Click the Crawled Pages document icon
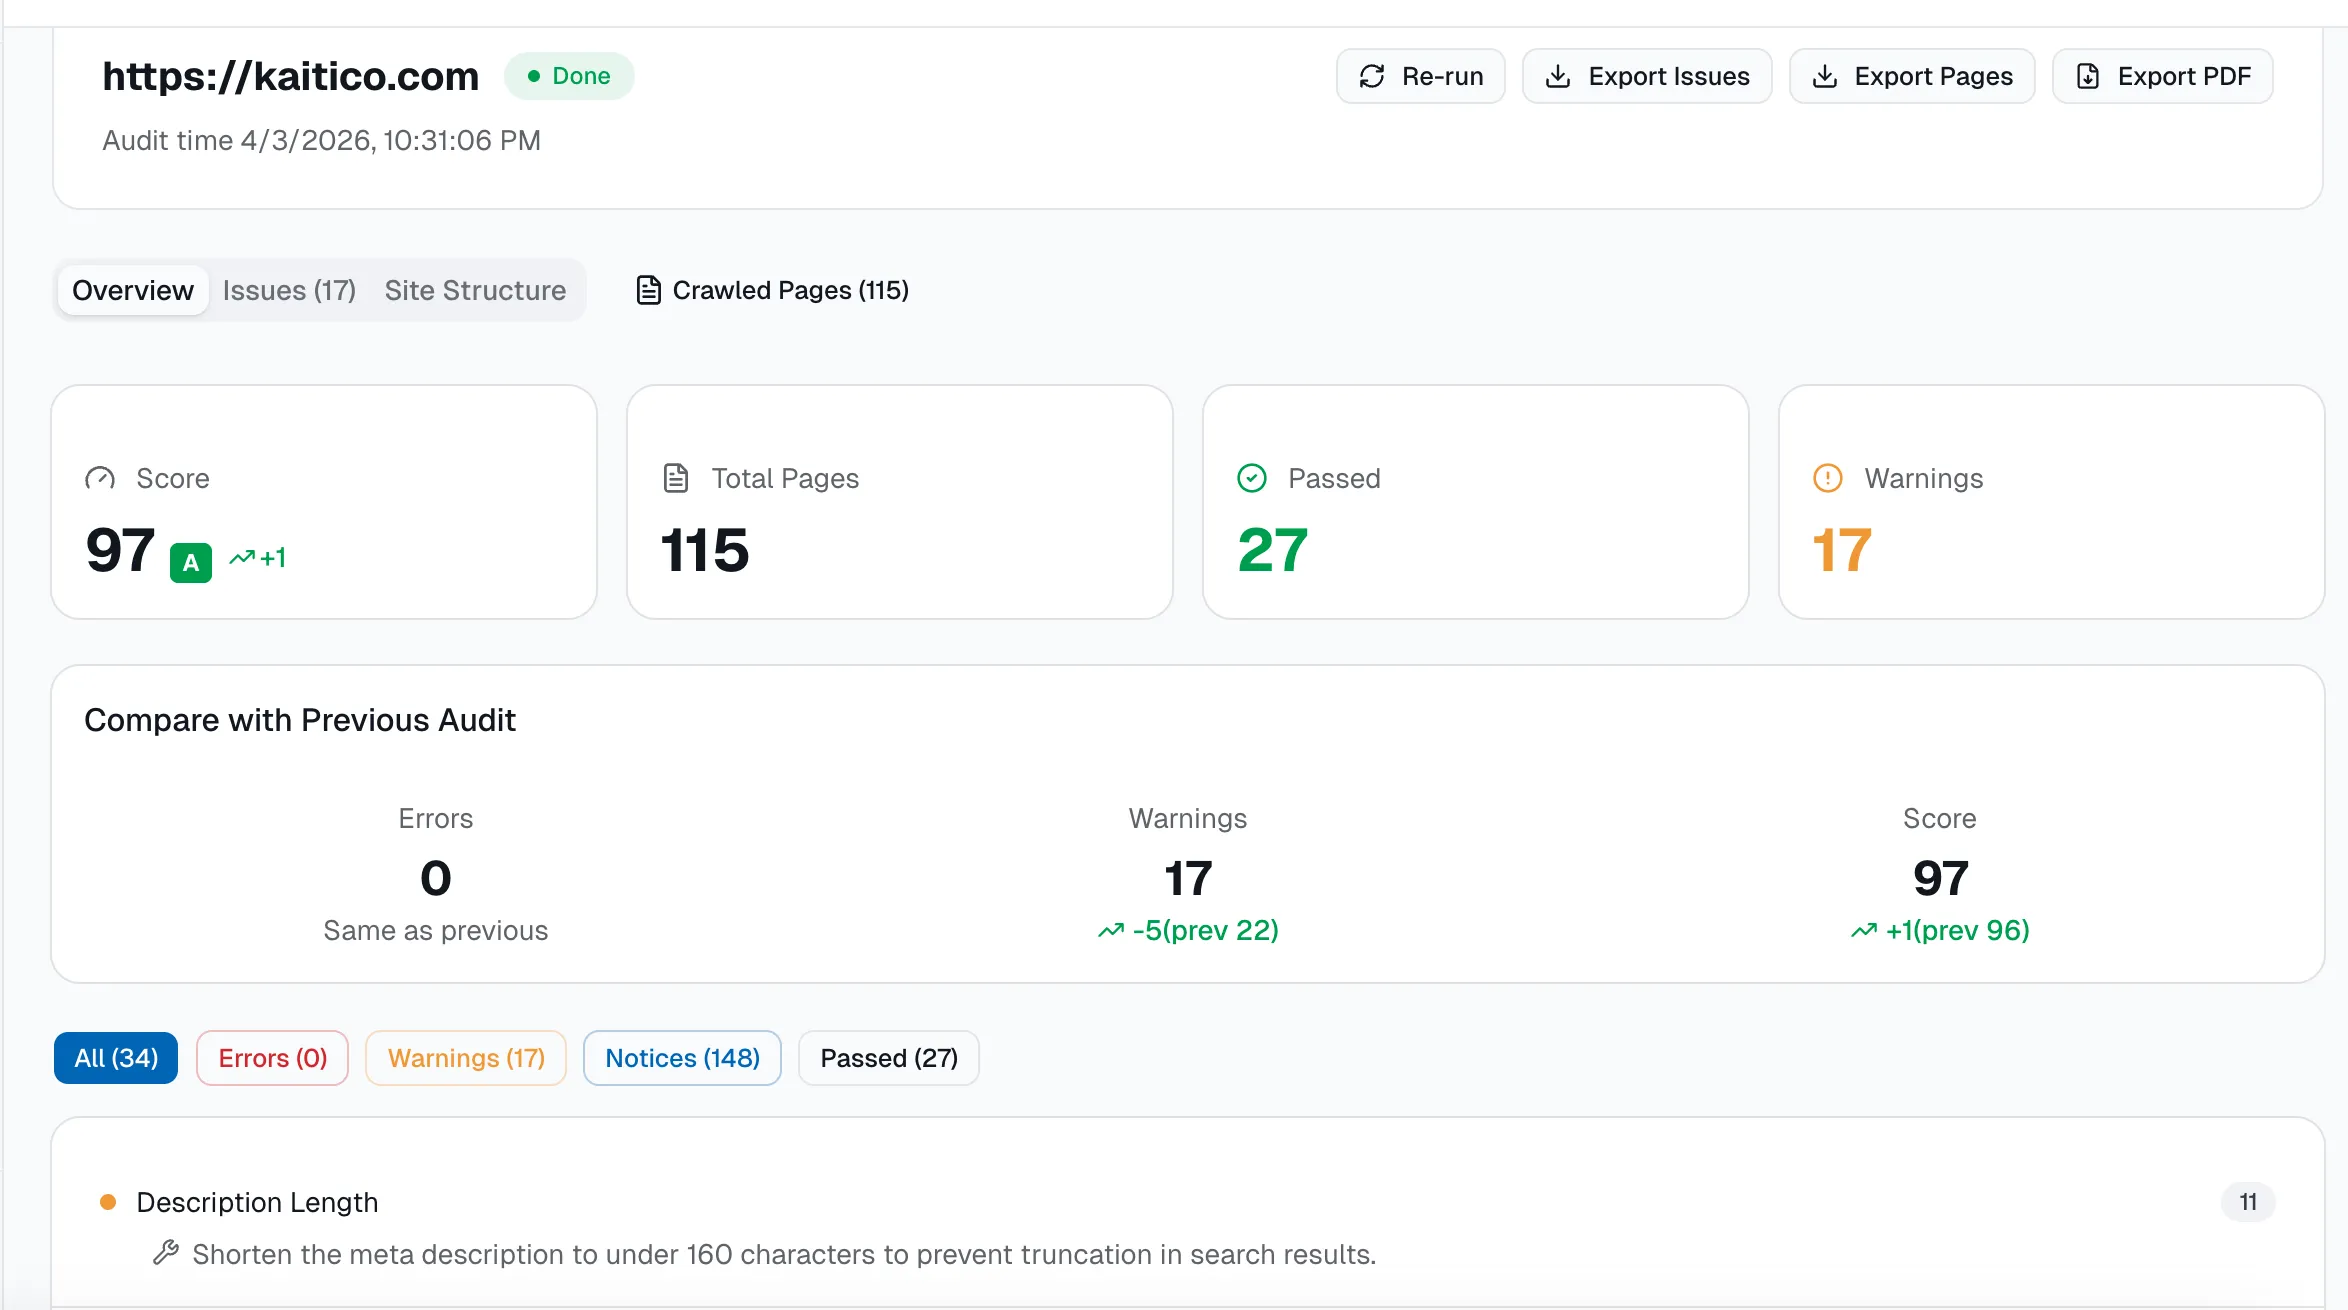The image size is (2348, 1310). click(x=649, y=290)
